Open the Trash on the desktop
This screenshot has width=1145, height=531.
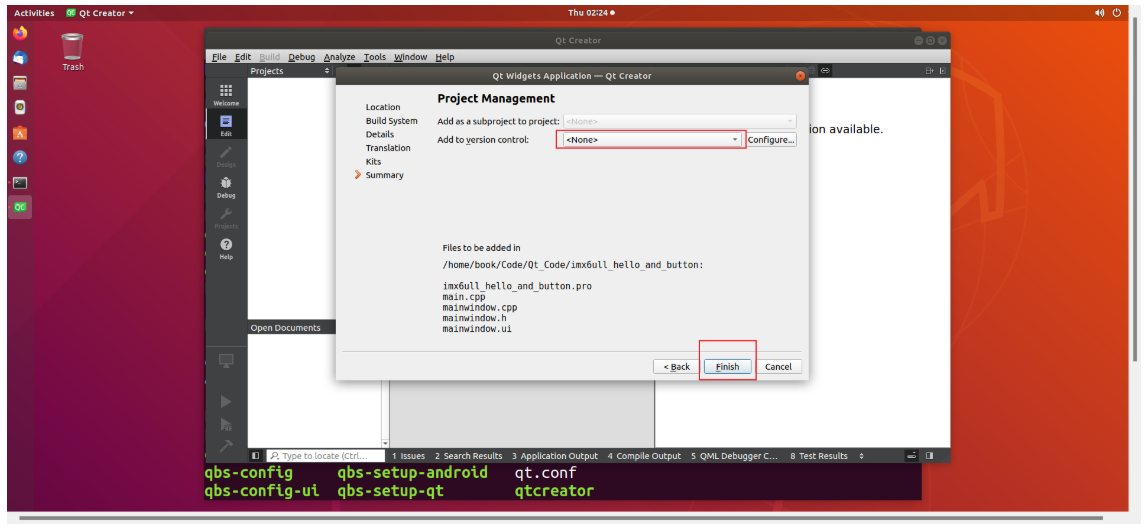(x=72, y=52)
